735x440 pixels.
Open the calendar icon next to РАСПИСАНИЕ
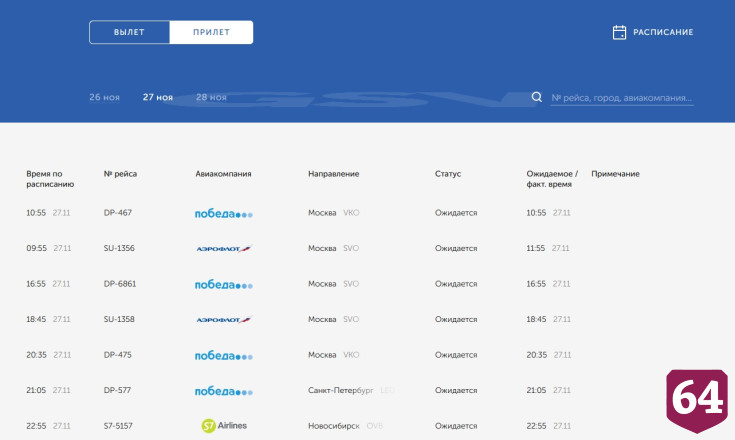(x=619, y=32)
